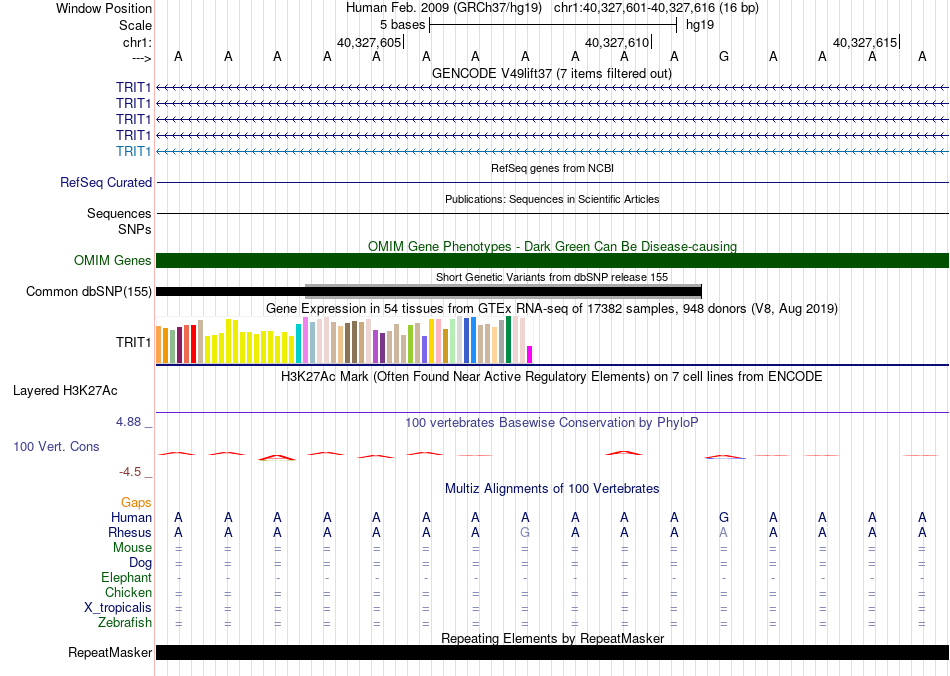Select the Rhesus species label
Viewport: 950px width, 676px height.
point(130,533)
